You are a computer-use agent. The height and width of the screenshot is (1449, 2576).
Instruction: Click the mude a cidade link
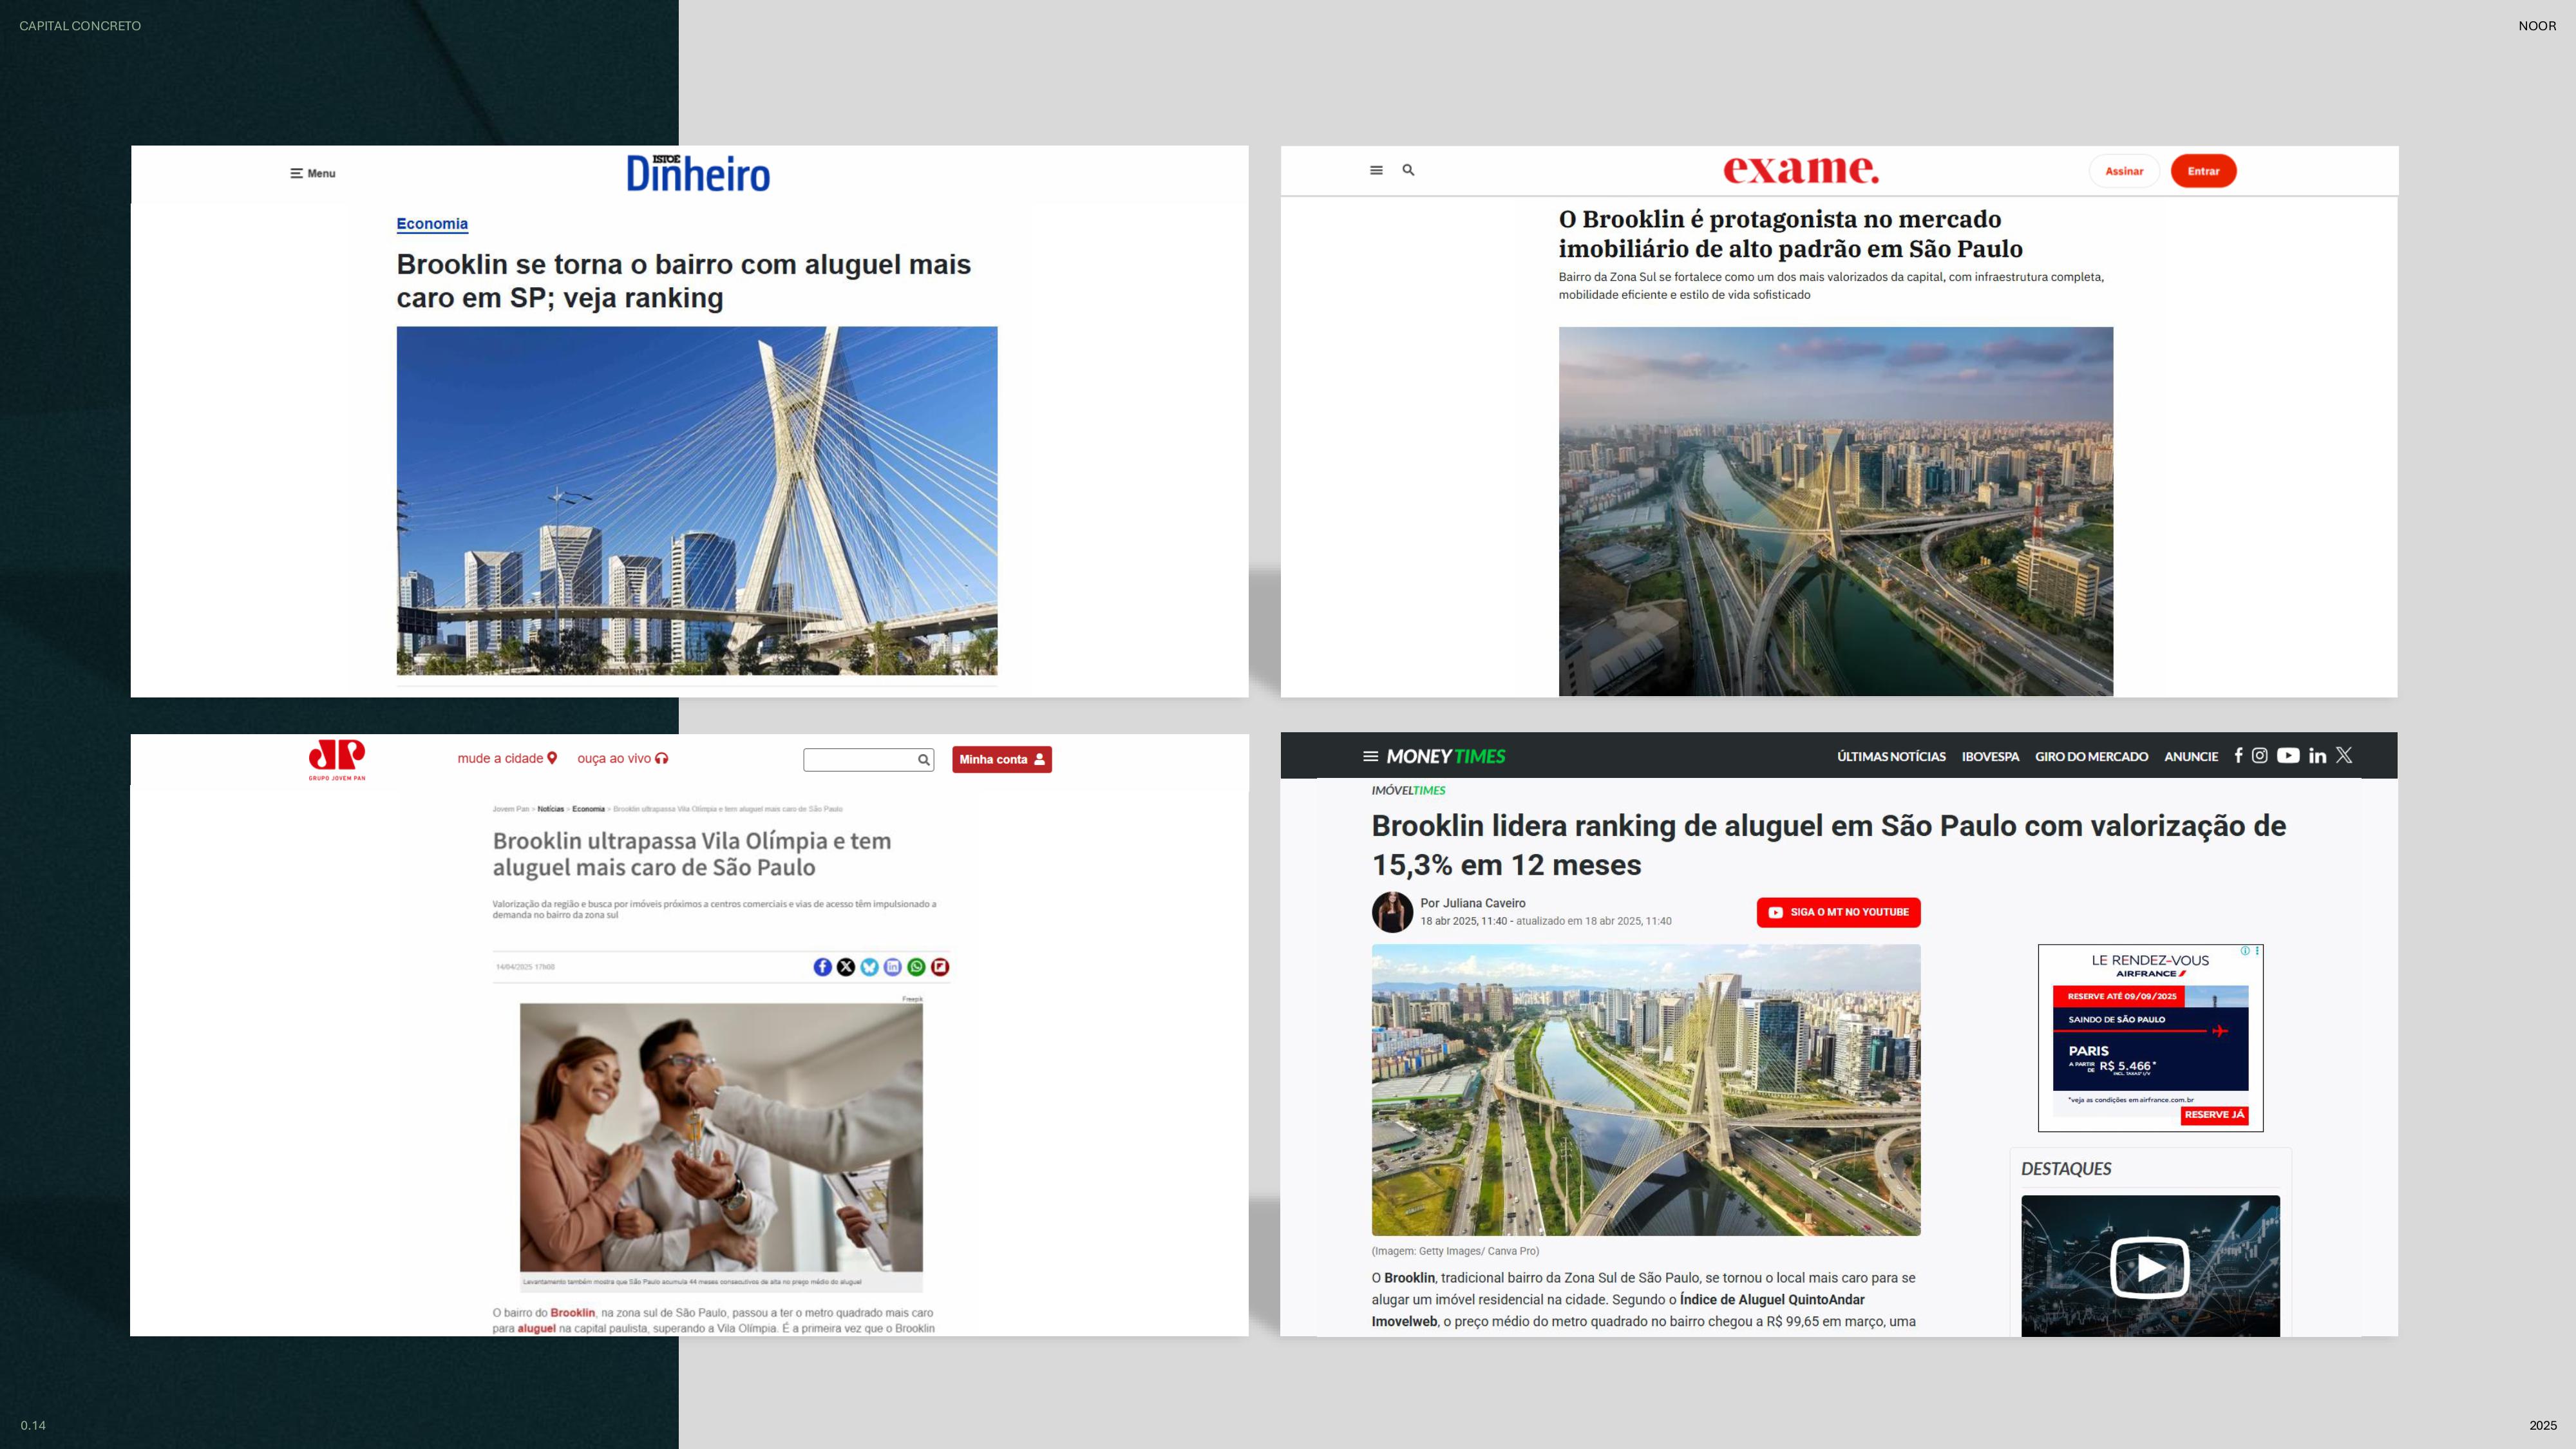point(506,758)
